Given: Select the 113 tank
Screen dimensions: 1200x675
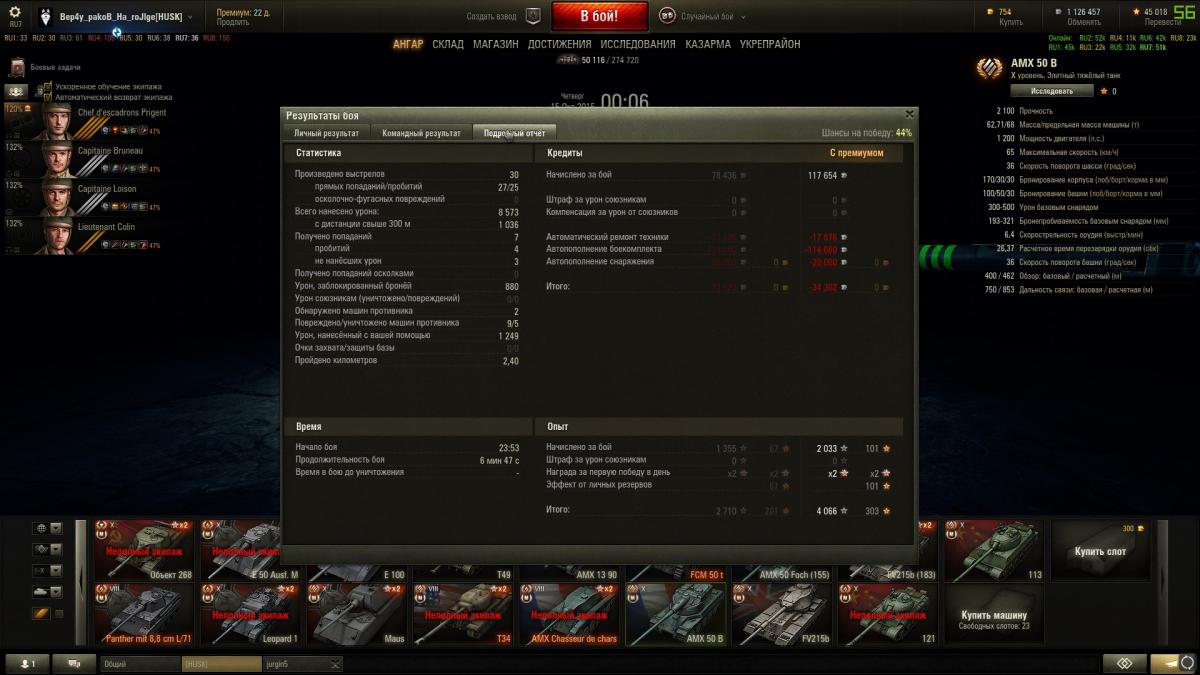Looking at the screenshot, I should (994, 550).
